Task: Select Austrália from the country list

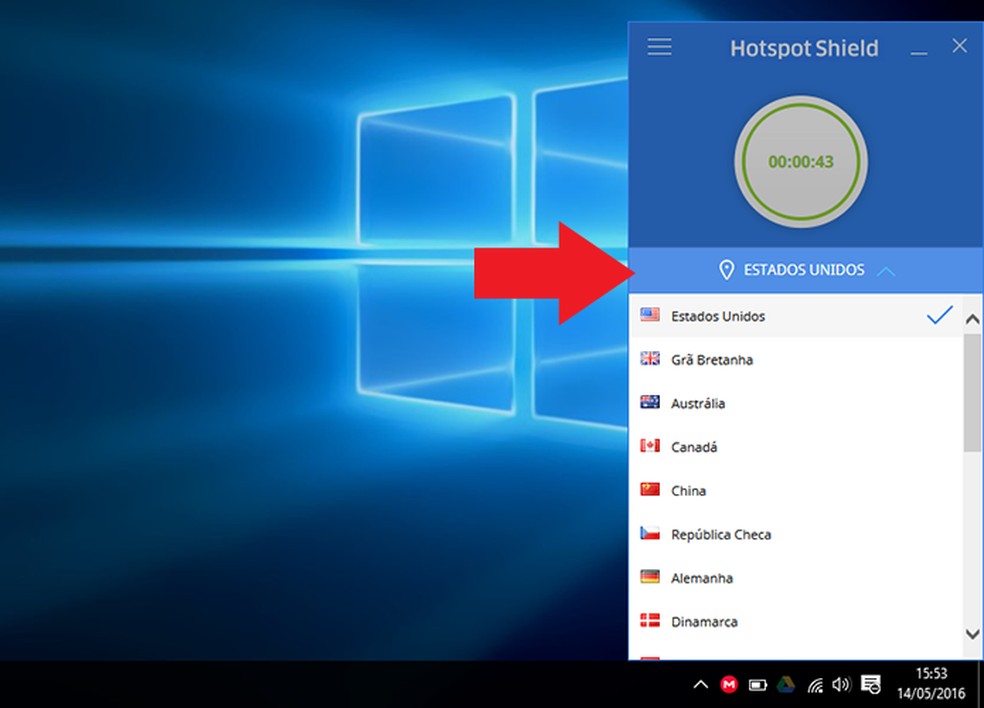Action: [698, 404]
